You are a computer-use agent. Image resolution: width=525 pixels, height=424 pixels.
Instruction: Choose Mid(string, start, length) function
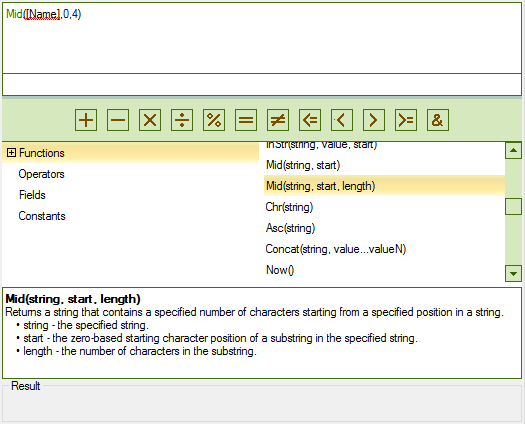pyautogui.click(x=384, y=186)
